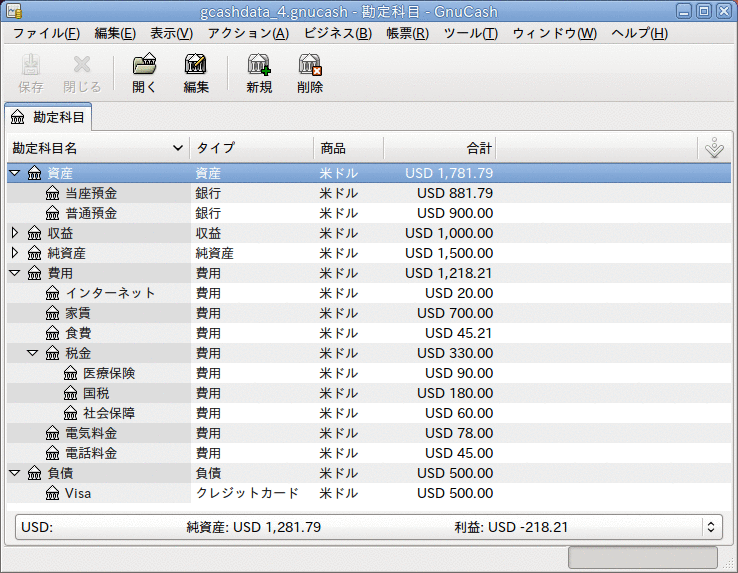738x573 pixels.
Task: Select the インターネット expense account name
Action: pos(110,293)
